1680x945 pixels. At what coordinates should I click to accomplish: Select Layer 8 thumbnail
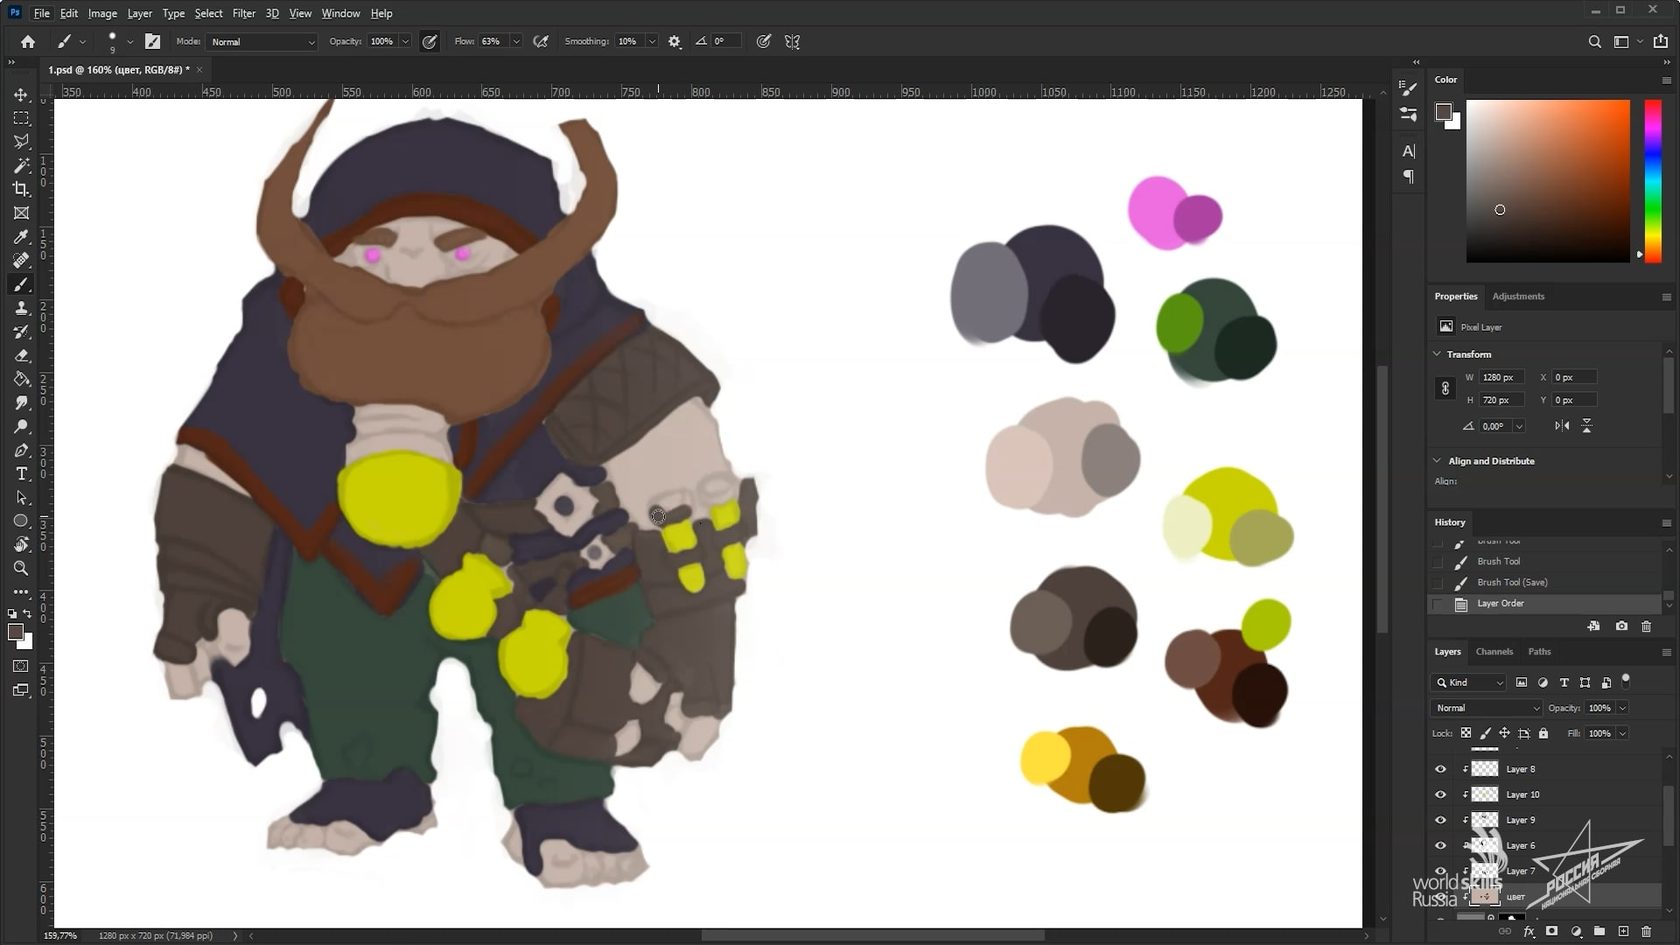pos(1485,769)
